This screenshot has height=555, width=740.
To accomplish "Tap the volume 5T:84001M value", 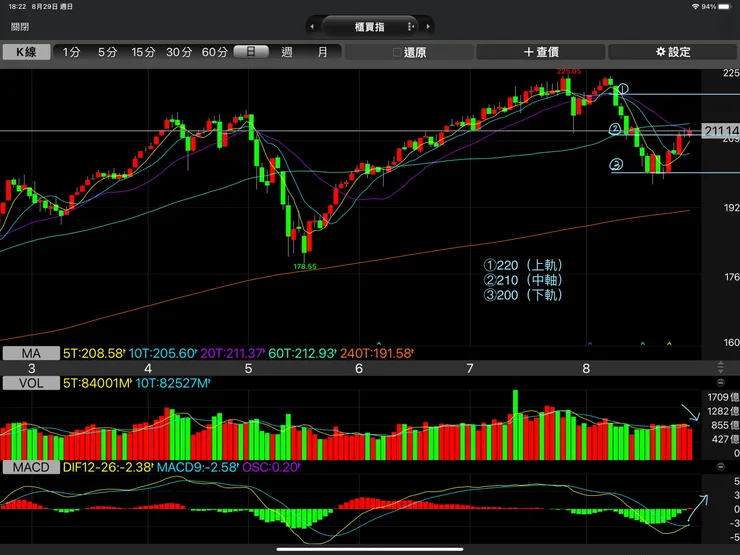I will tap(97, 383).
